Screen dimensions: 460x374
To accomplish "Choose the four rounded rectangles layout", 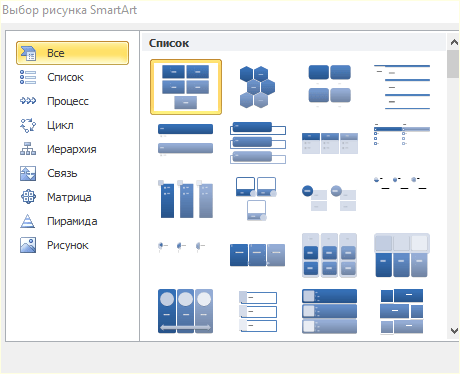I will click(x=330, y=86).
